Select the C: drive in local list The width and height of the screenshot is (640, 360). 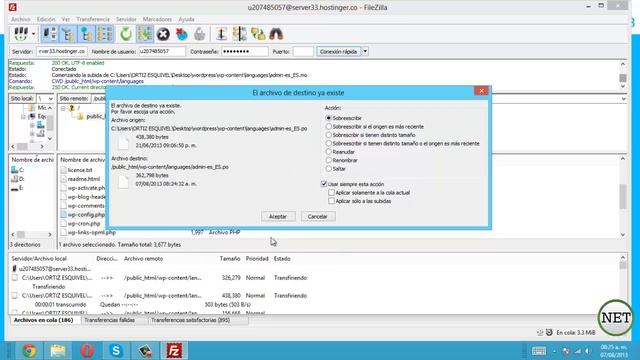18,170
